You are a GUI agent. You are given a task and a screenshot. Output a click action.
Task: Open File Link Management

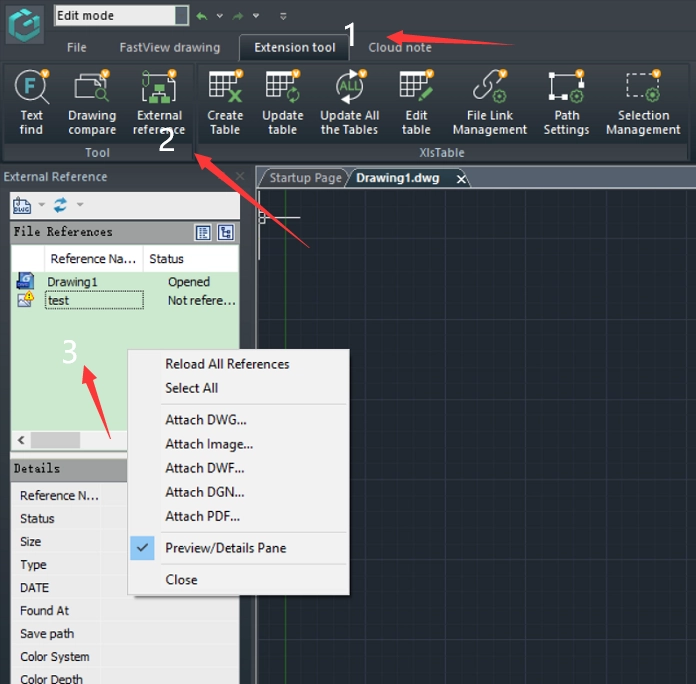(x=490, y=103)
